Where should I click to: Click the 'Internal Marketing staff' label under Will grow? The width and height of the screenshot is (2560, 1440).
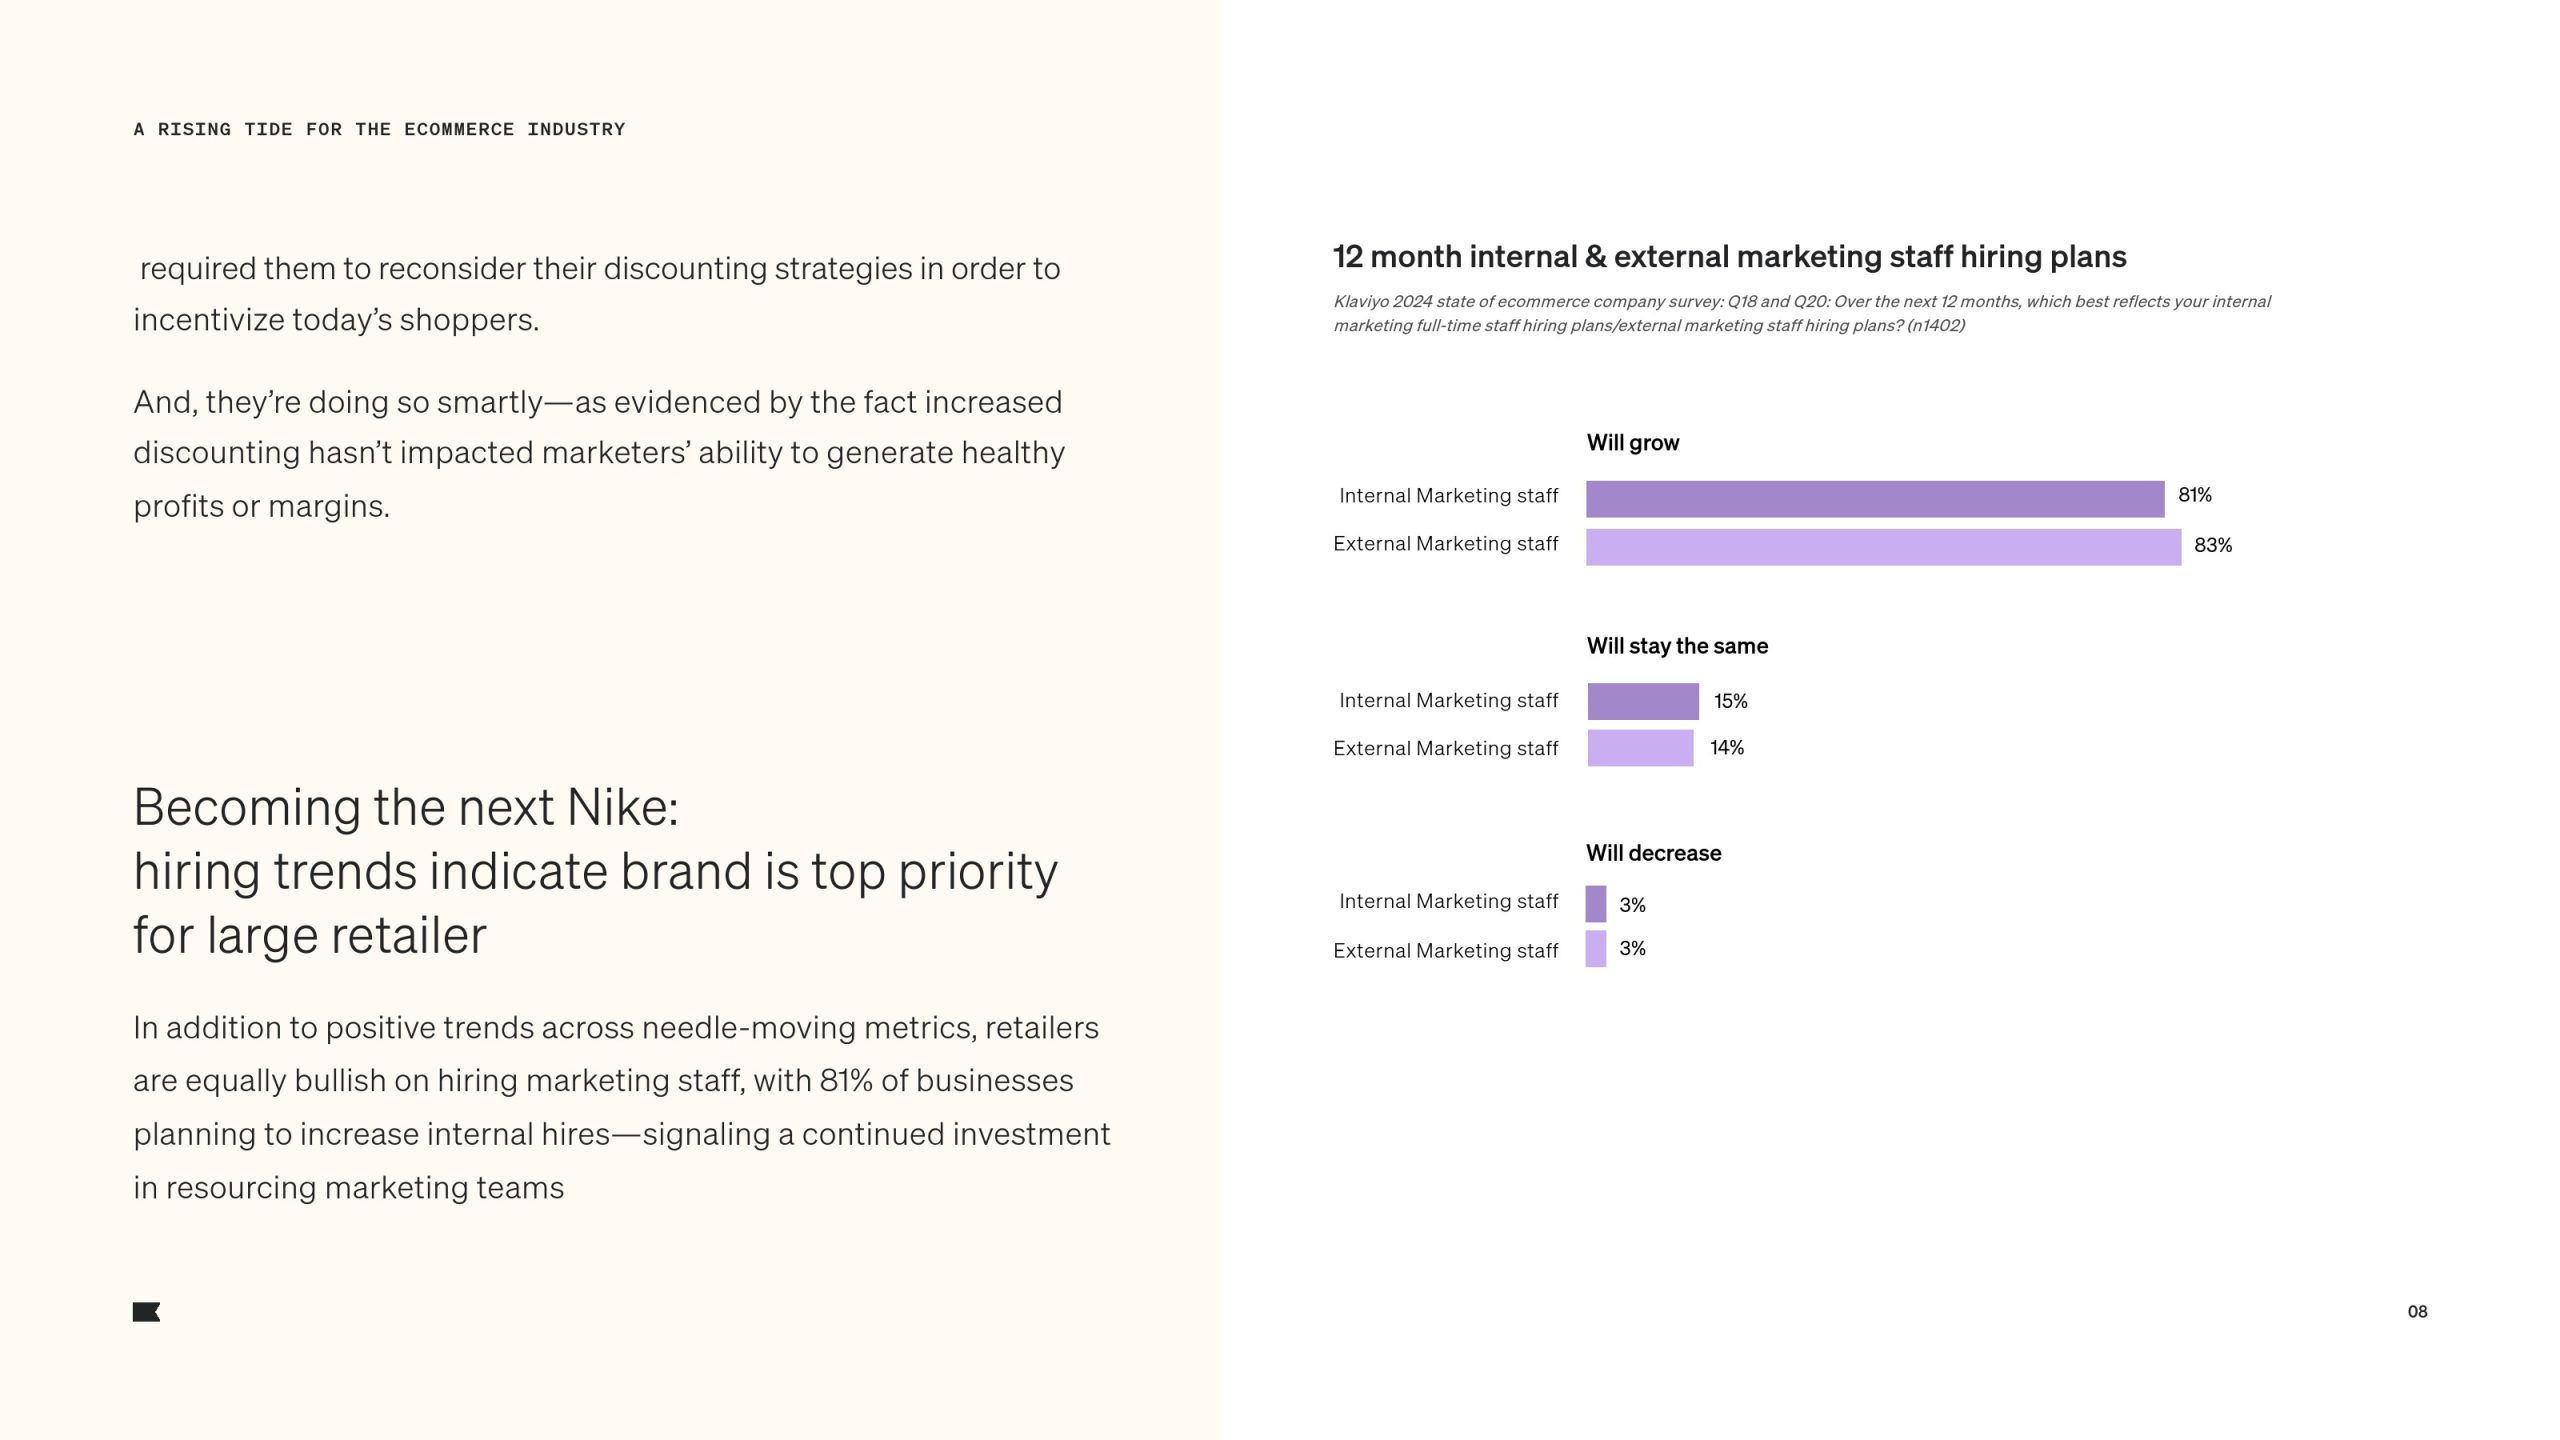point(1447,496)
